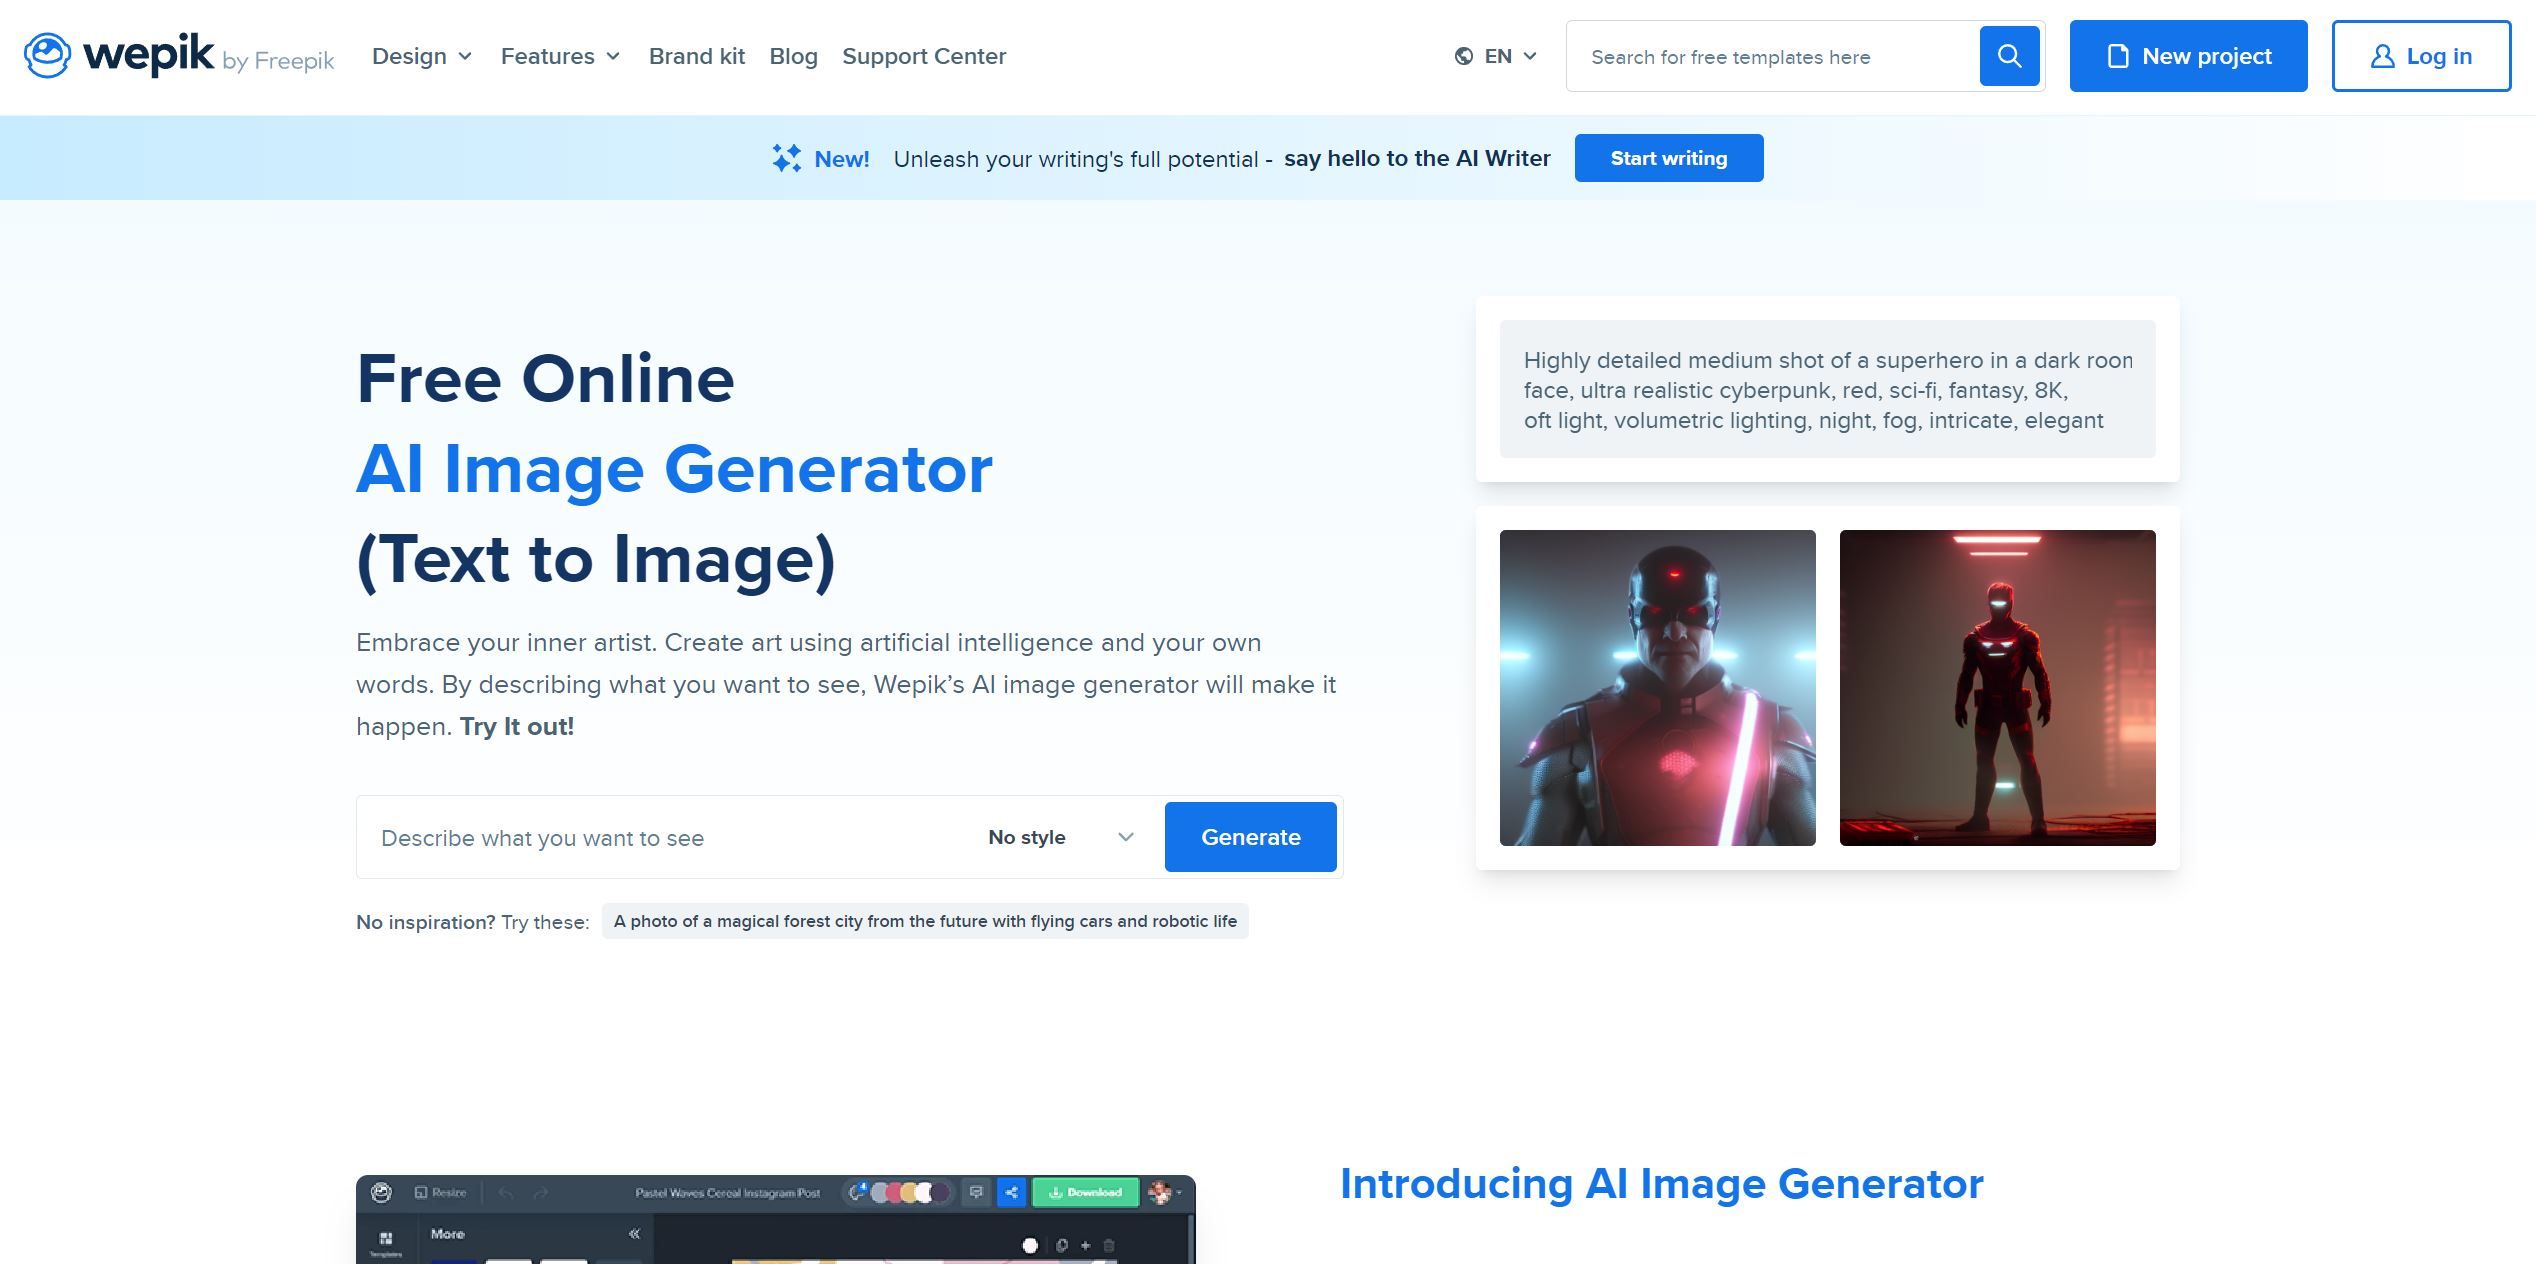The width and height of the screenshot is (2536, 1264).
Task: Select the magical forest city prompt suggestion
Action: pos(925,921)
